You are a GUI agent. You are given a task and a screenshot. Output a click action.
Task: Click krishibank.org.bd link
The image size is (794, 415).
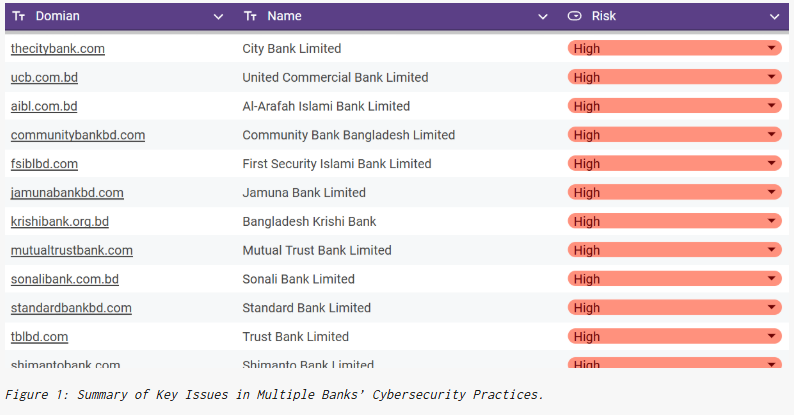pyautogui.click(x=60, y=222)
